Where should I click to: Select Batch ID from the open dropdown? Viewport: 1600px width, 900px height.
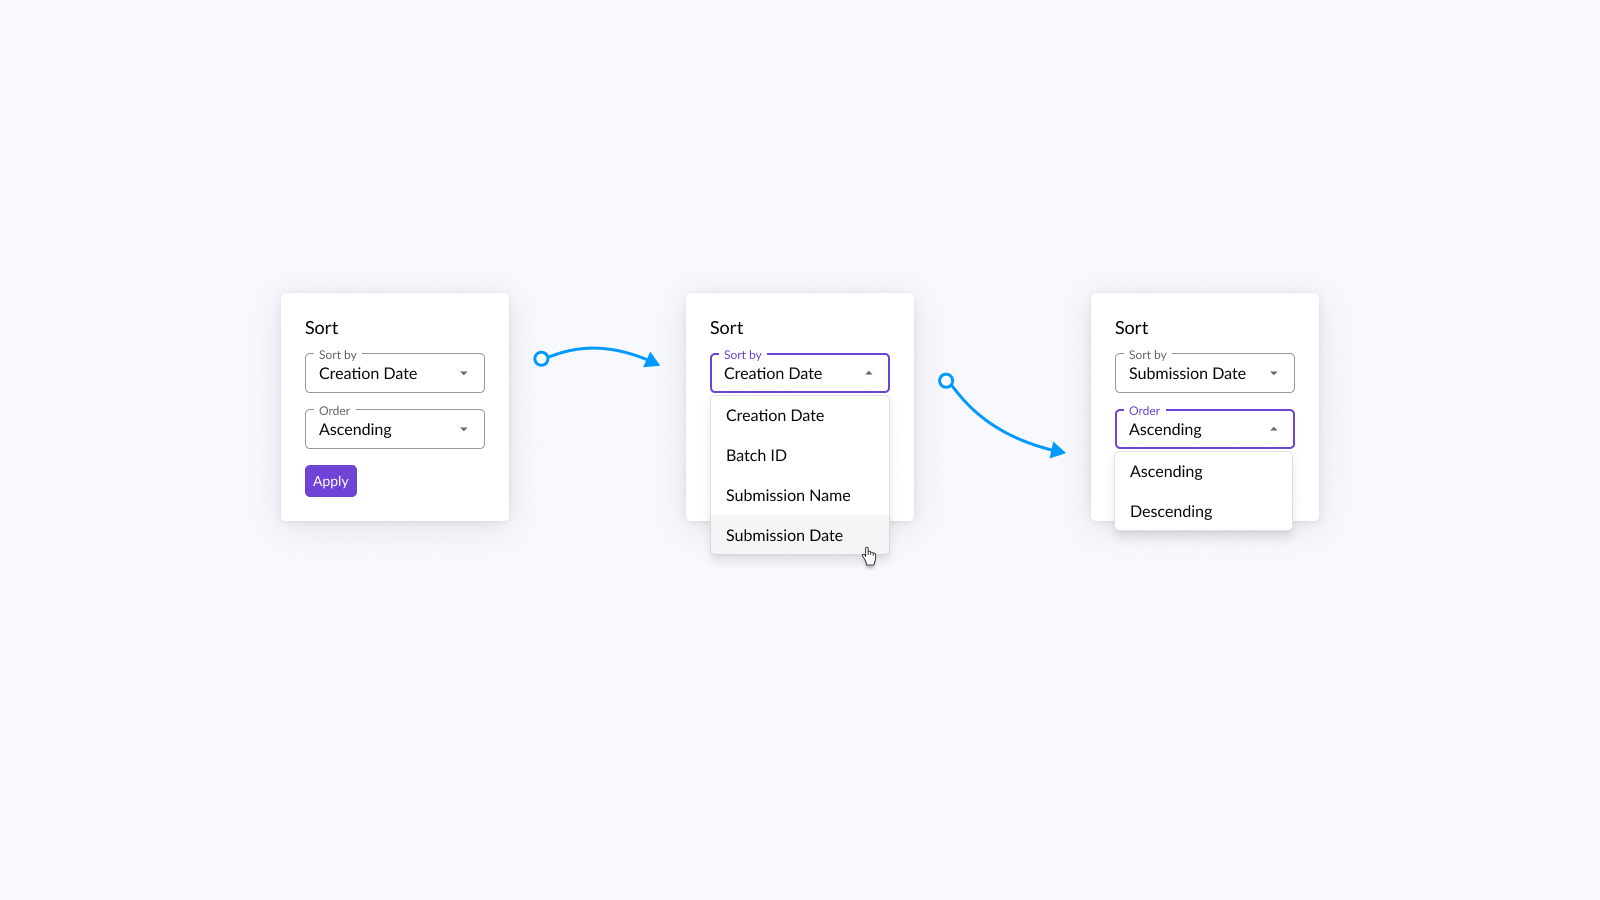tap(756, 455)
